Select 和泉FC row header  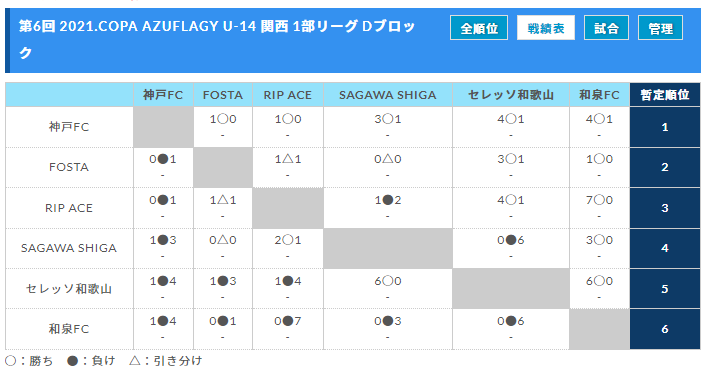click(69, 329)
